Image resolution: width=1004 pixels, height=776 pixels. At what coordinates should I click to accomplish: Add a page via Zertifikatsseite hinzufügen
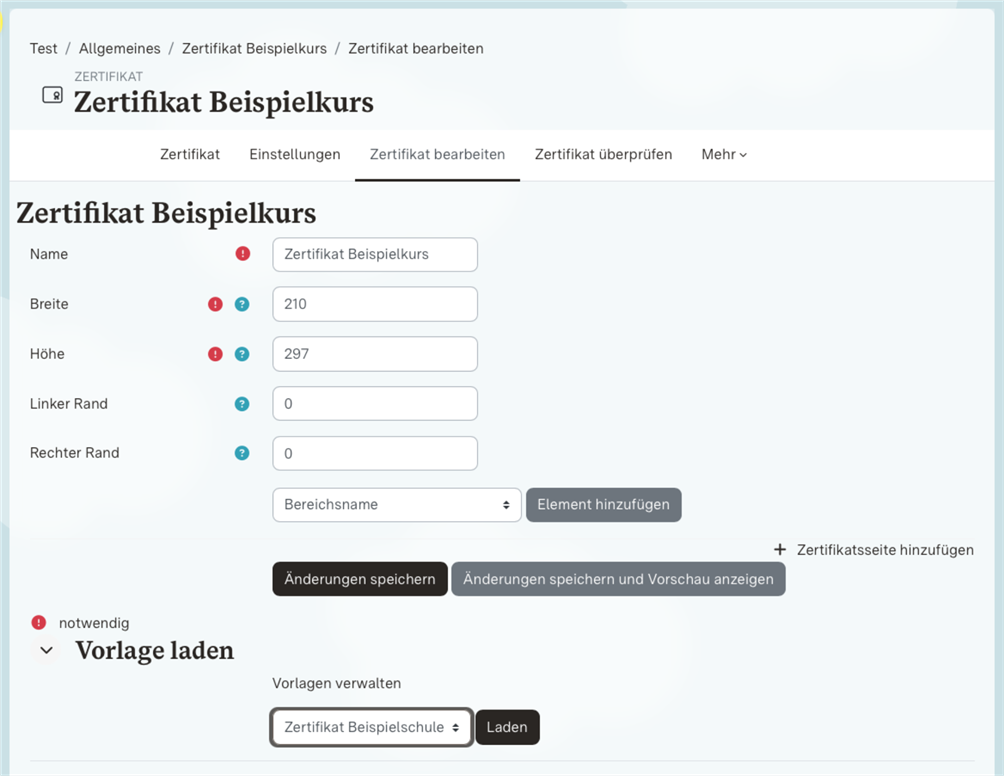tap(872, 550)
